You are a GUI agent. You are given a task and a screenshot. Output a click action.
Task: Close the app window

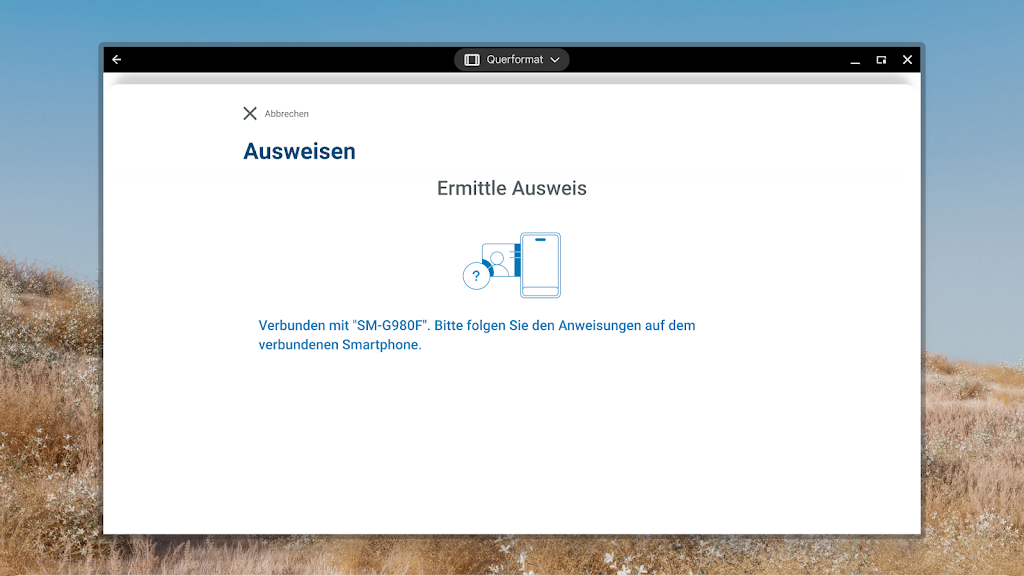(907, 60)
